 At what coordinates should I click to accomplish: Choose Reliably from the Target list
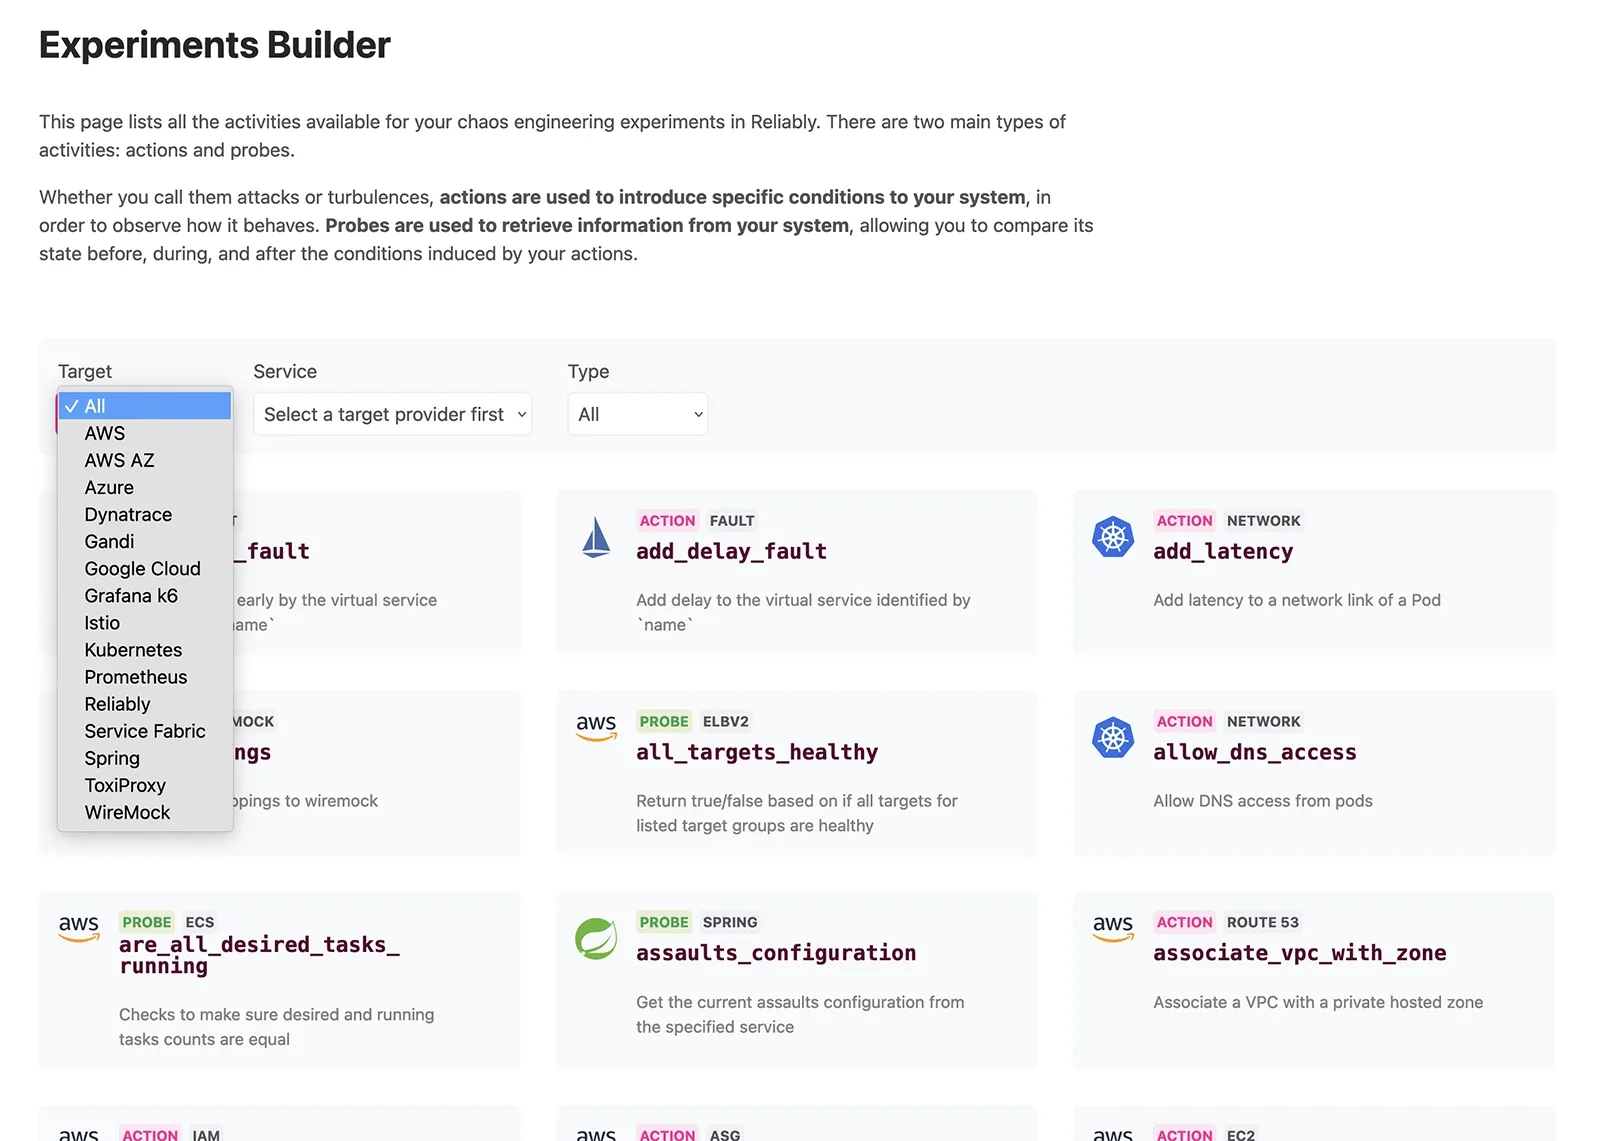[x=145, y=704]
